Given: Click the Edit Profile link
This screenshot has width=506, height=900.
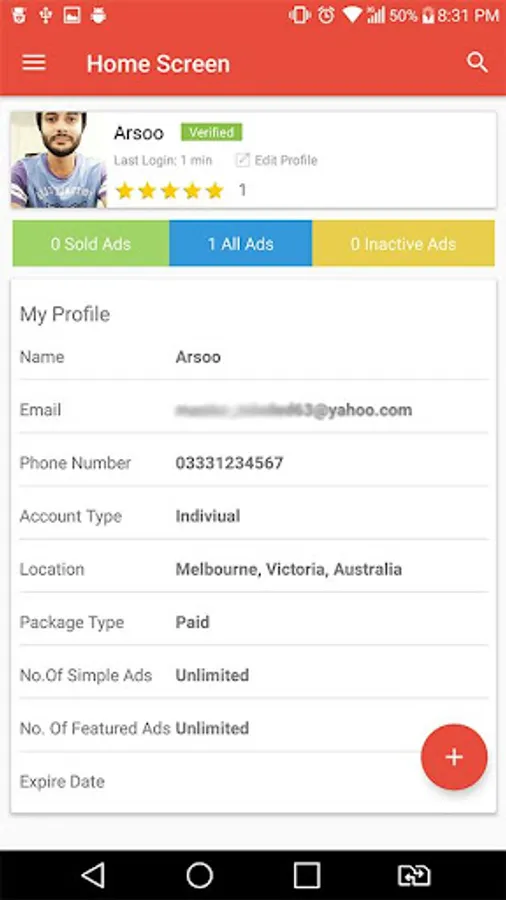Looking at the screenshot, I should click(286, 160).
